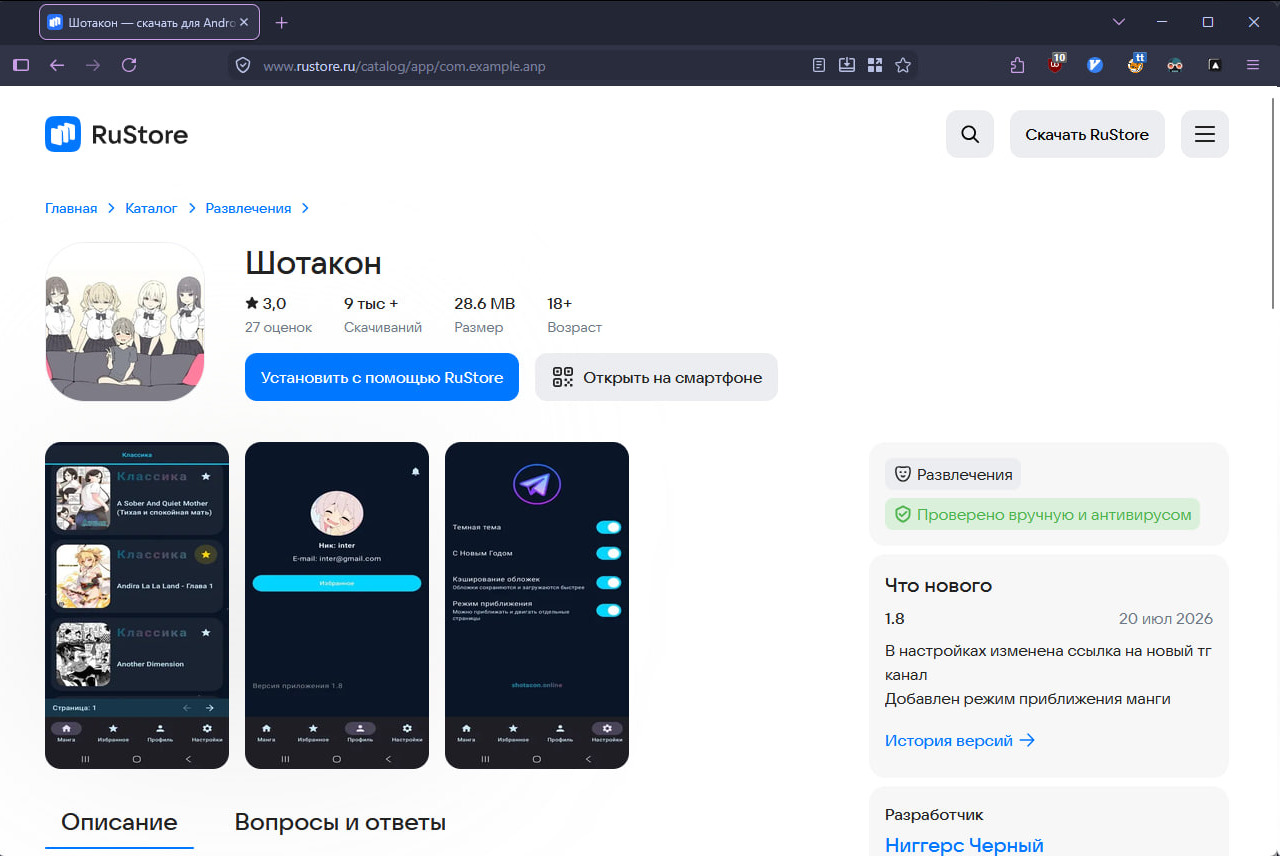The image size is (1280, 856).
Task: Open the first screenshot showing the manga list
Action: 137,605
